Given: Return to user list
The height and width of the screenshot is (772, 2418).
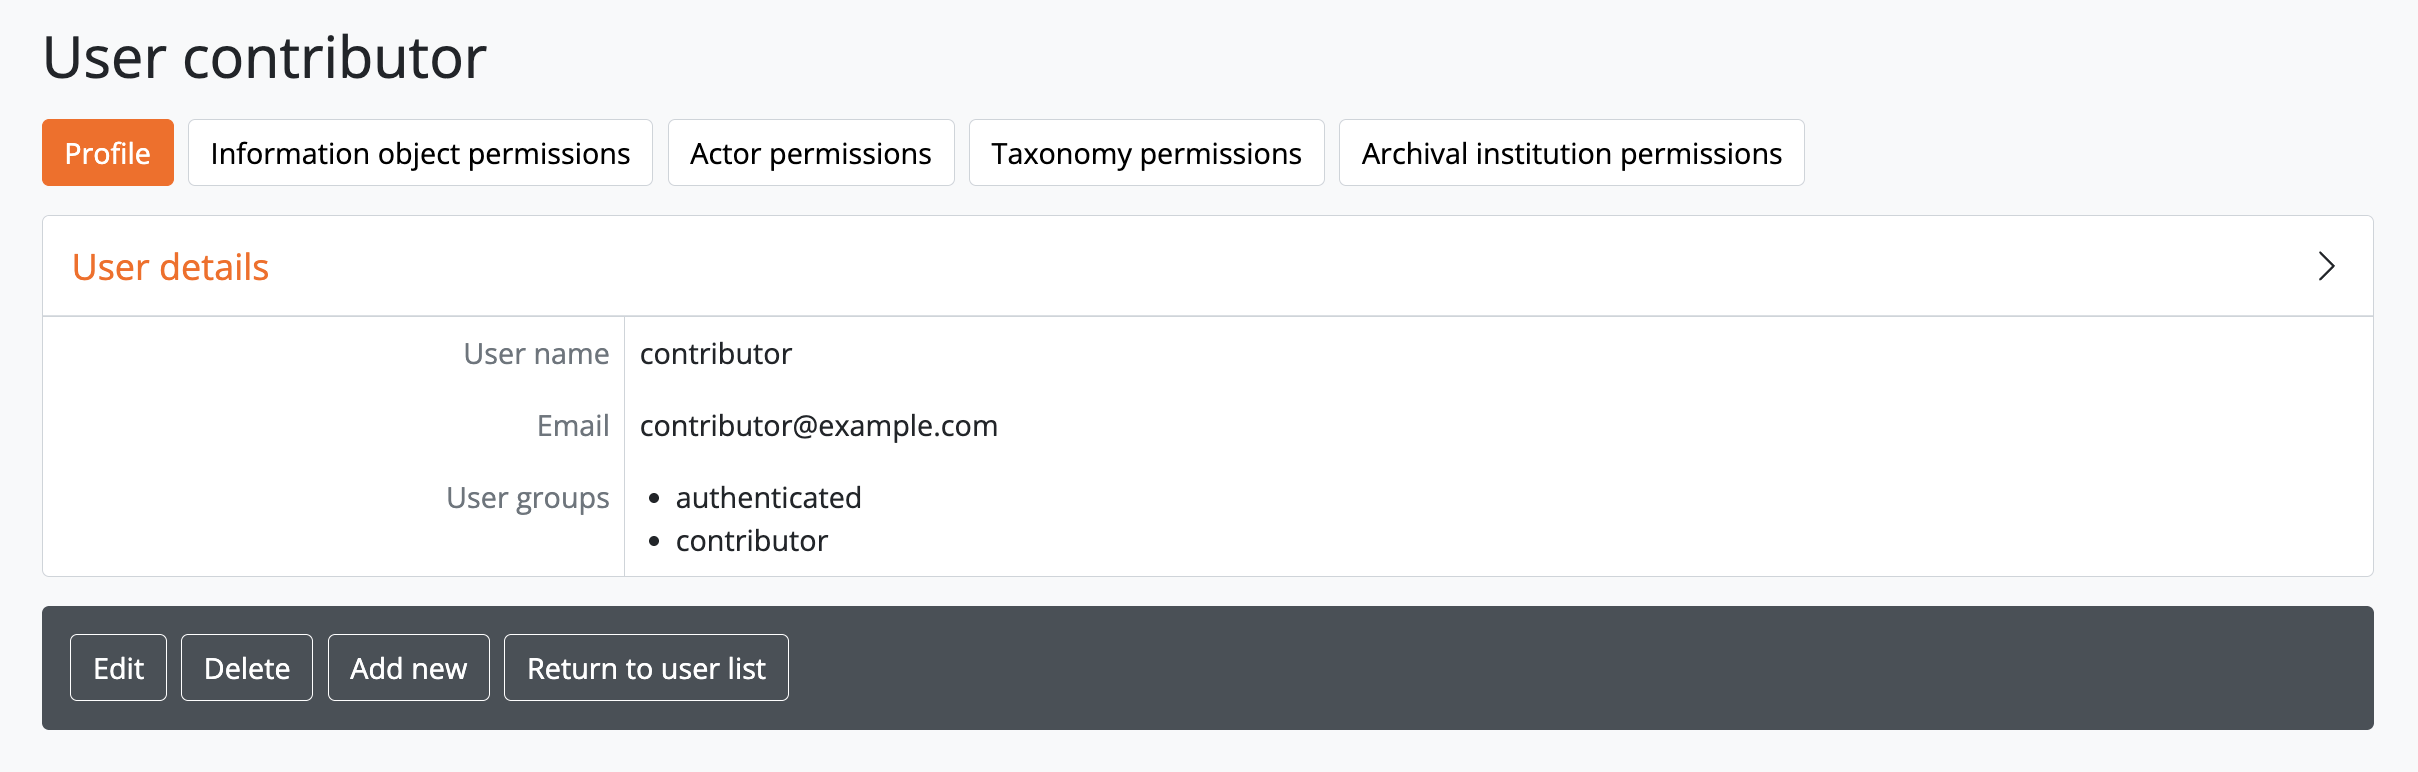Looking at the screenshot, I should (646, 668).
